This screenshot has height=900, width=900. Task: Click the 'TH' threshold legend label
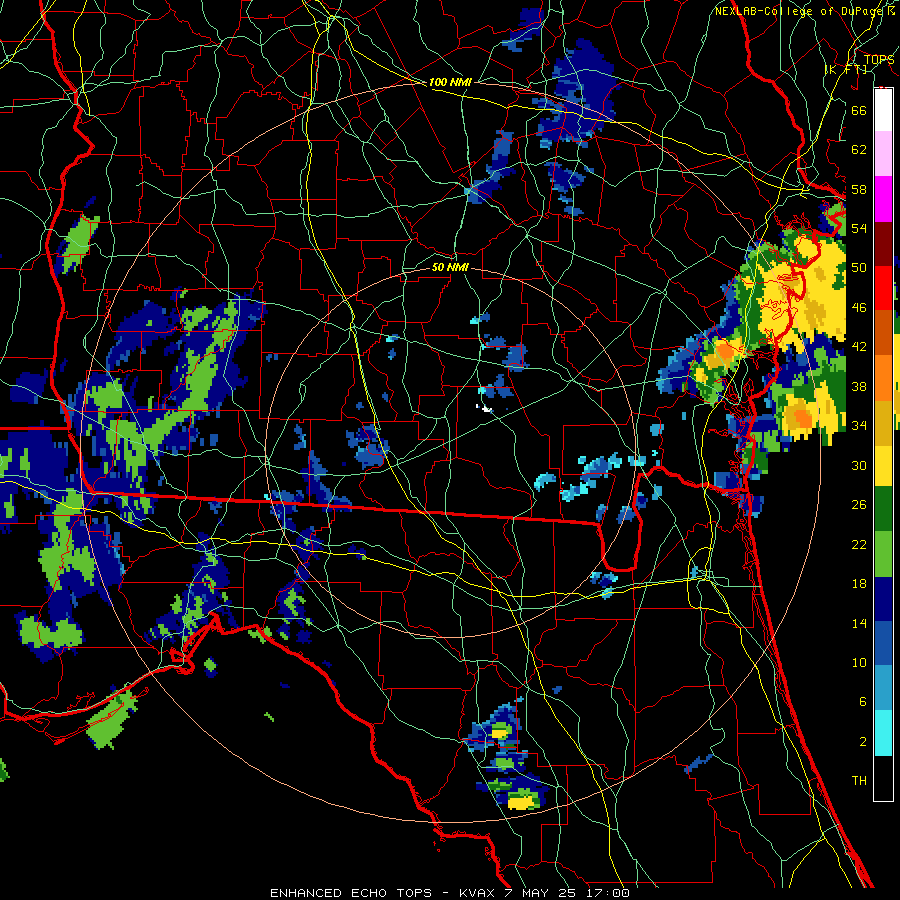click(859, 781)
